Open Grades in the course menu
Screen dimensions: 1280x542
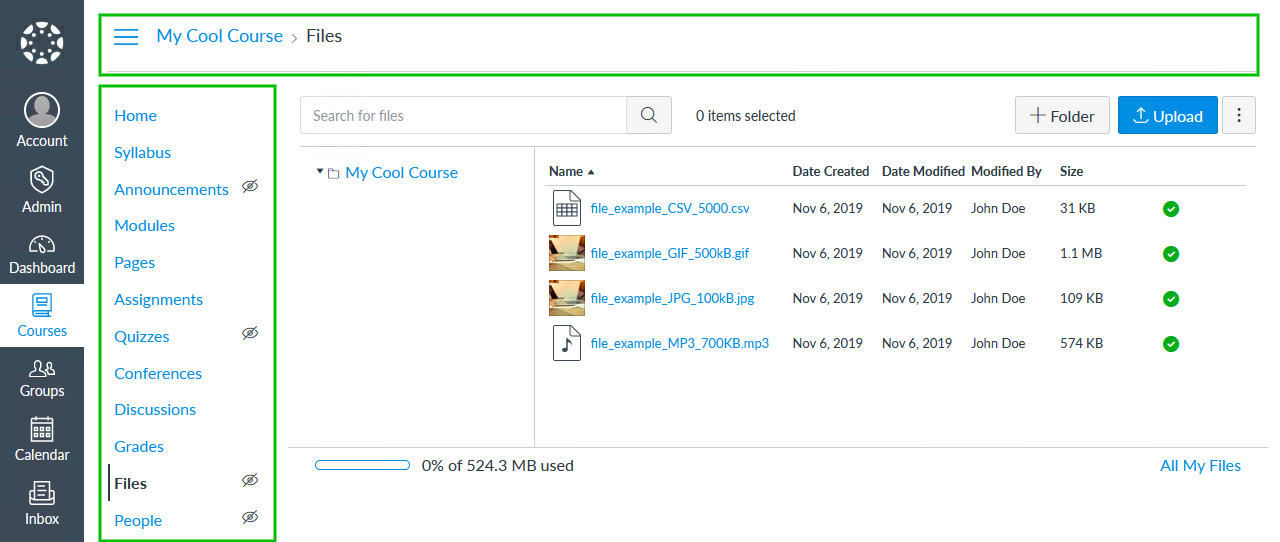pyautogui.click(x=139, y=446)
